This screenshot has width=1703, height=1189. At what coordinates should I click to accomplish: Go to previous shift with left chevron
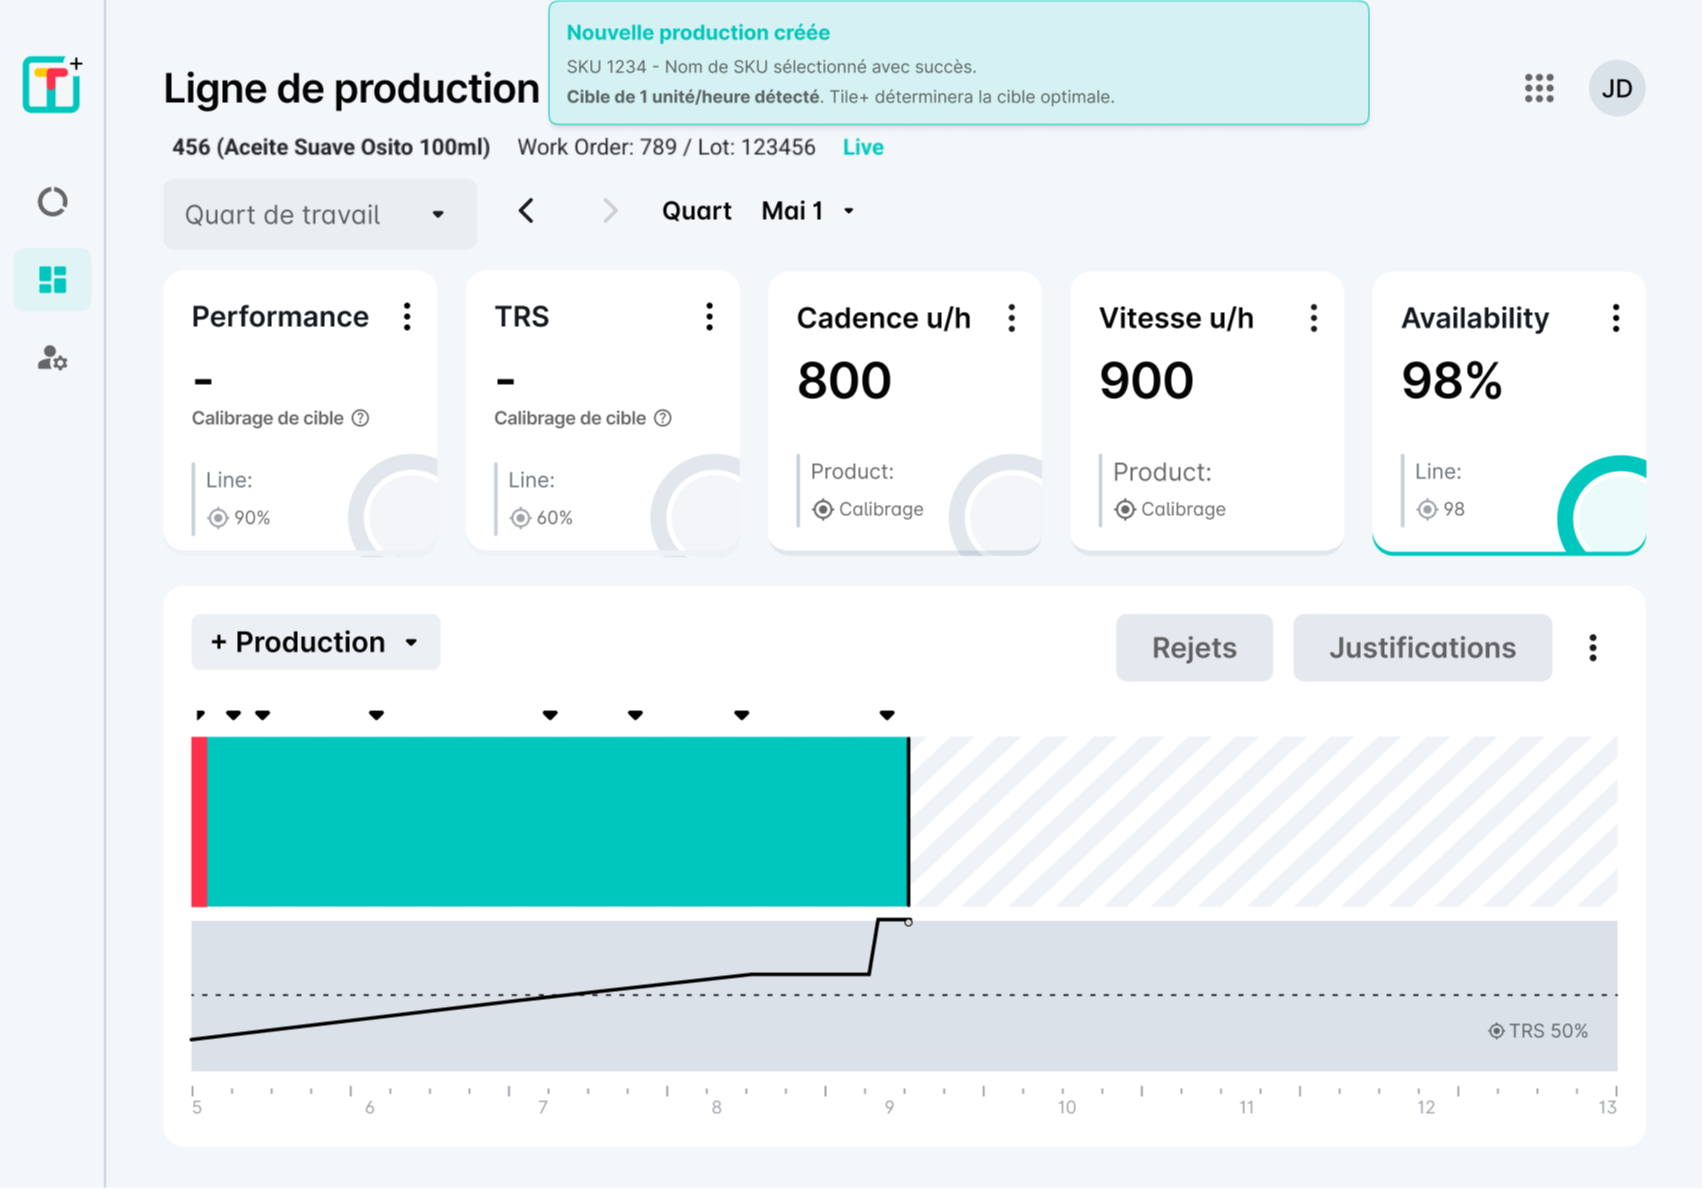(x=527, y=211)
